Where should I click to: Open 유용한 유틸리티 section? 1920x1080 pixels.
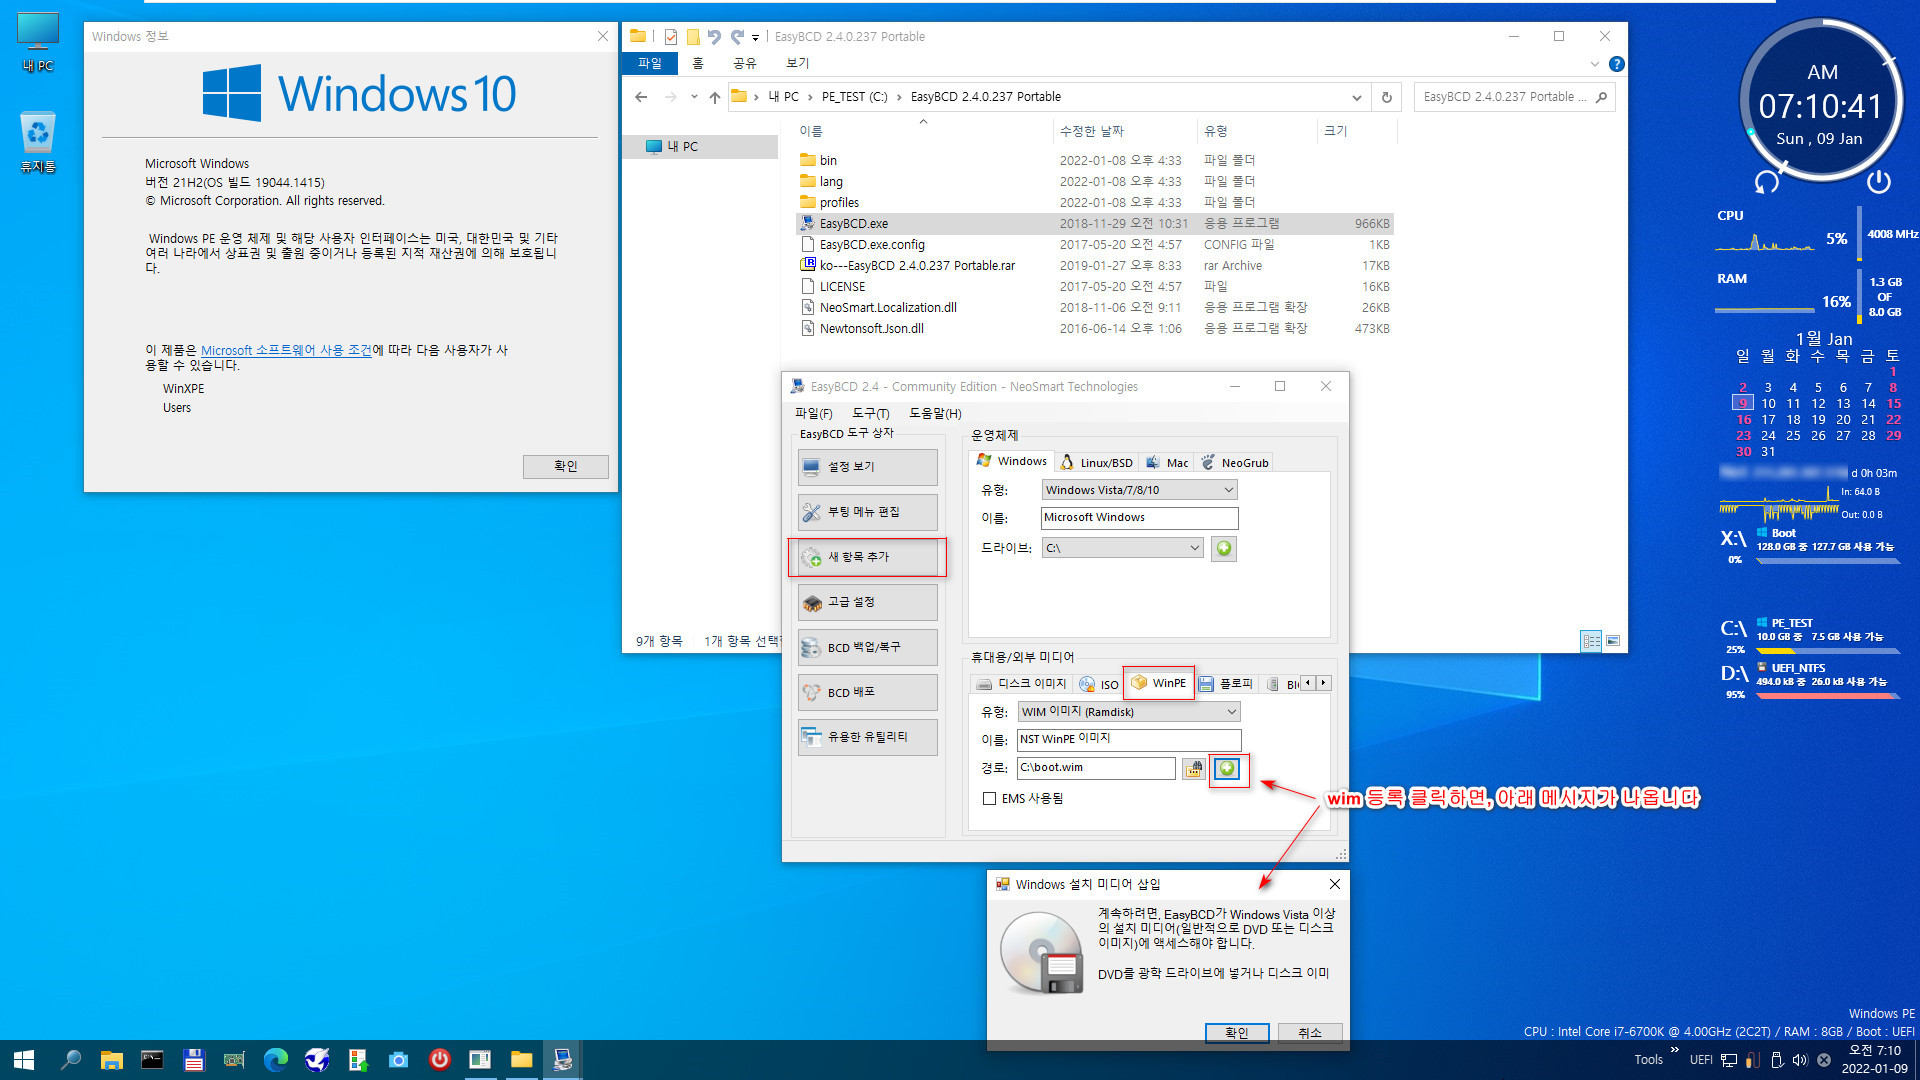(868, 737)
